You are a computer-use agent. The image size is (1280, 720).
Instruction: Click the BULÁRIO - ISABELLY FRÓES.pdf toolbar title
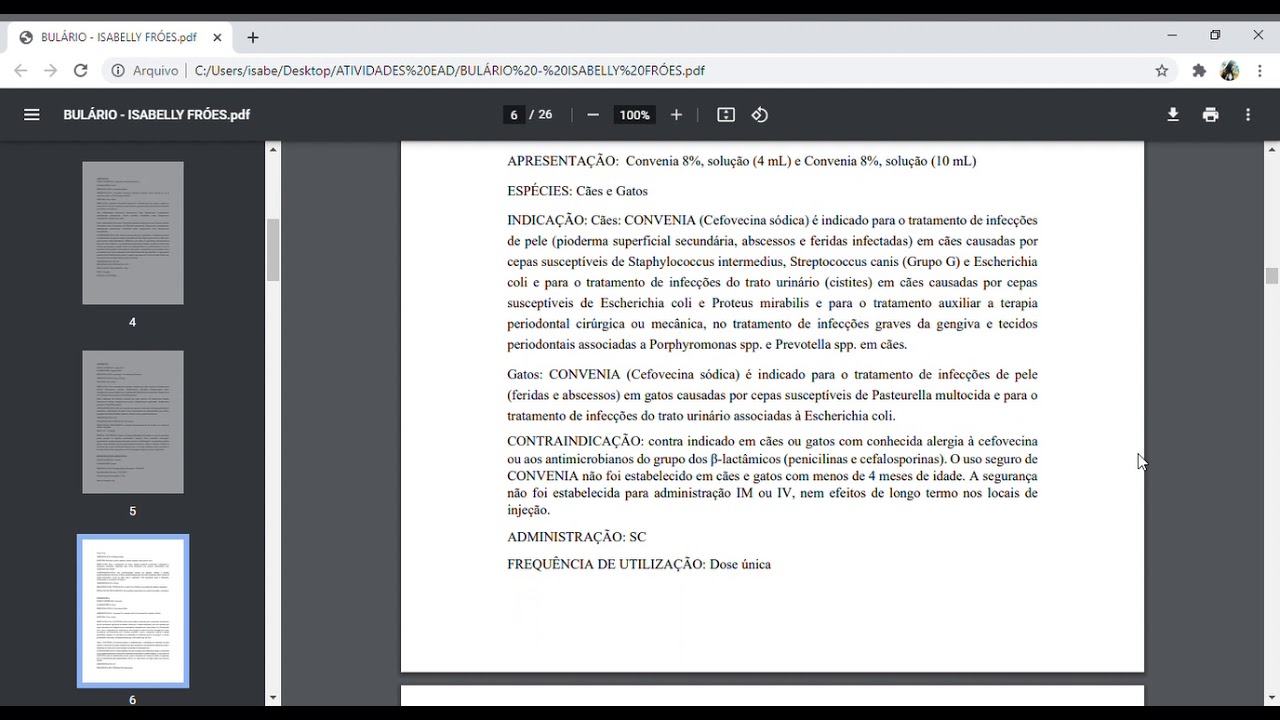click(x=157, y=115)
